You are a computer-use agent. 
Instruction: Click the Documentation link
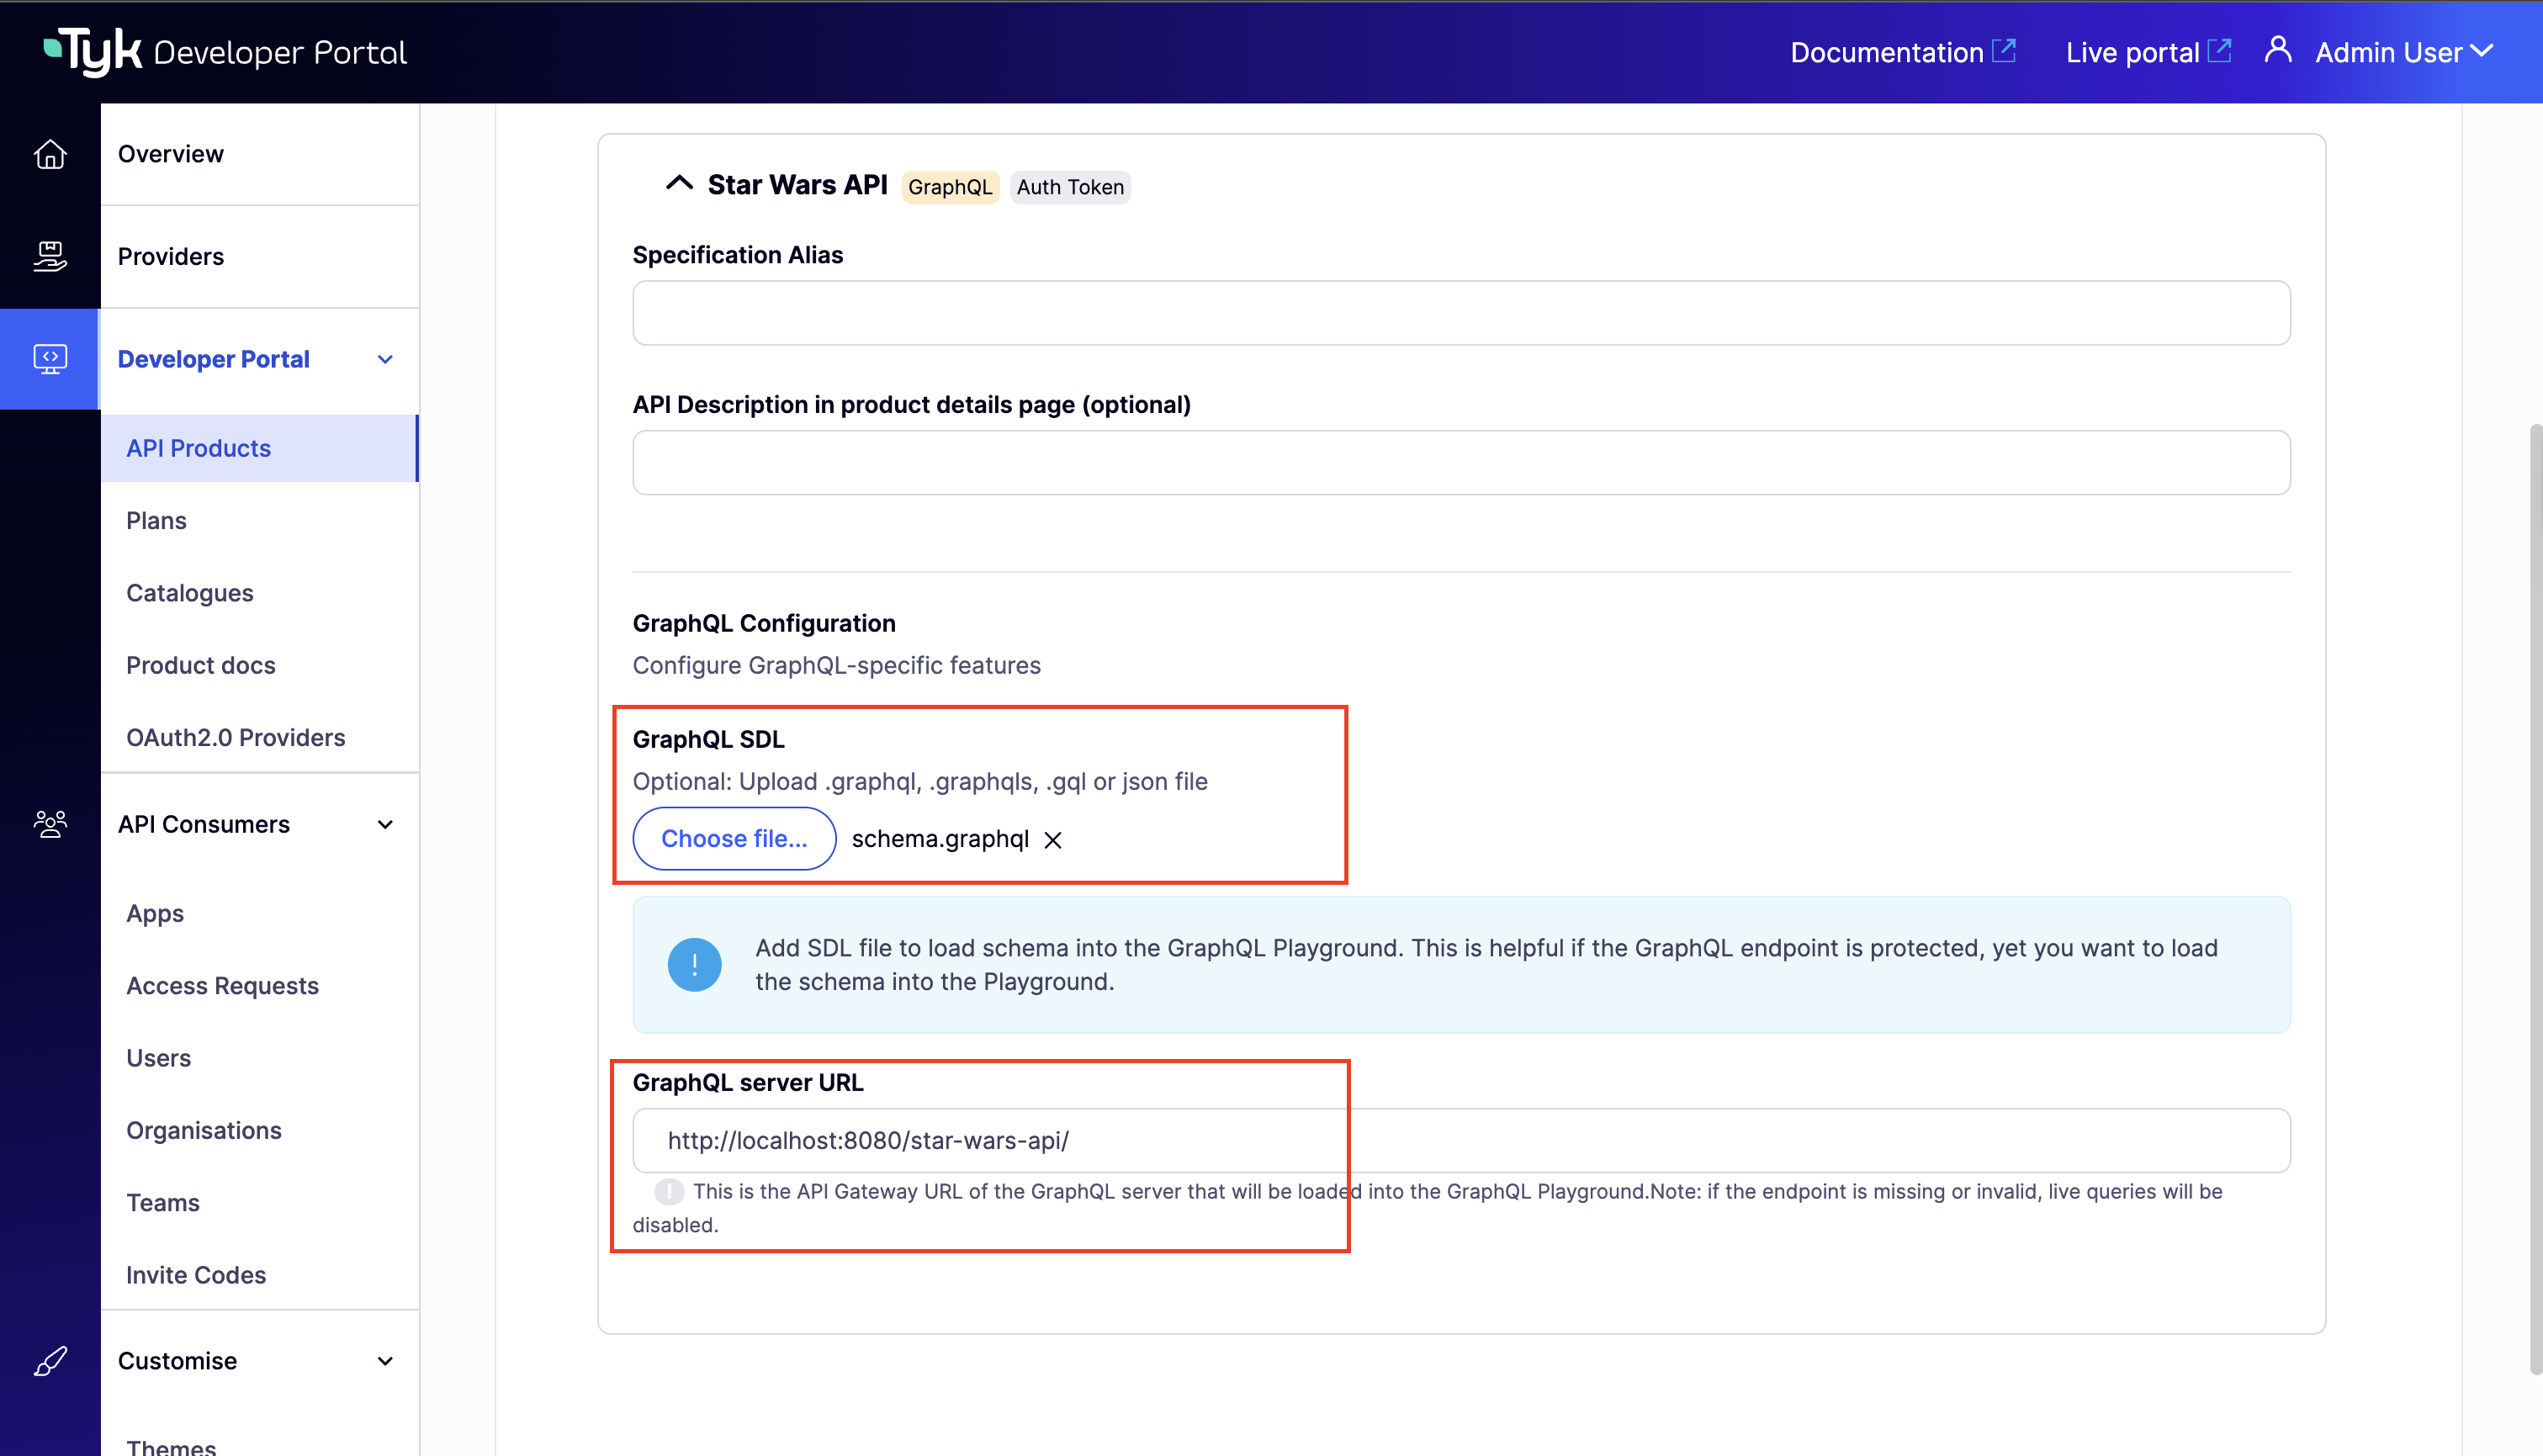point(1888,51)
